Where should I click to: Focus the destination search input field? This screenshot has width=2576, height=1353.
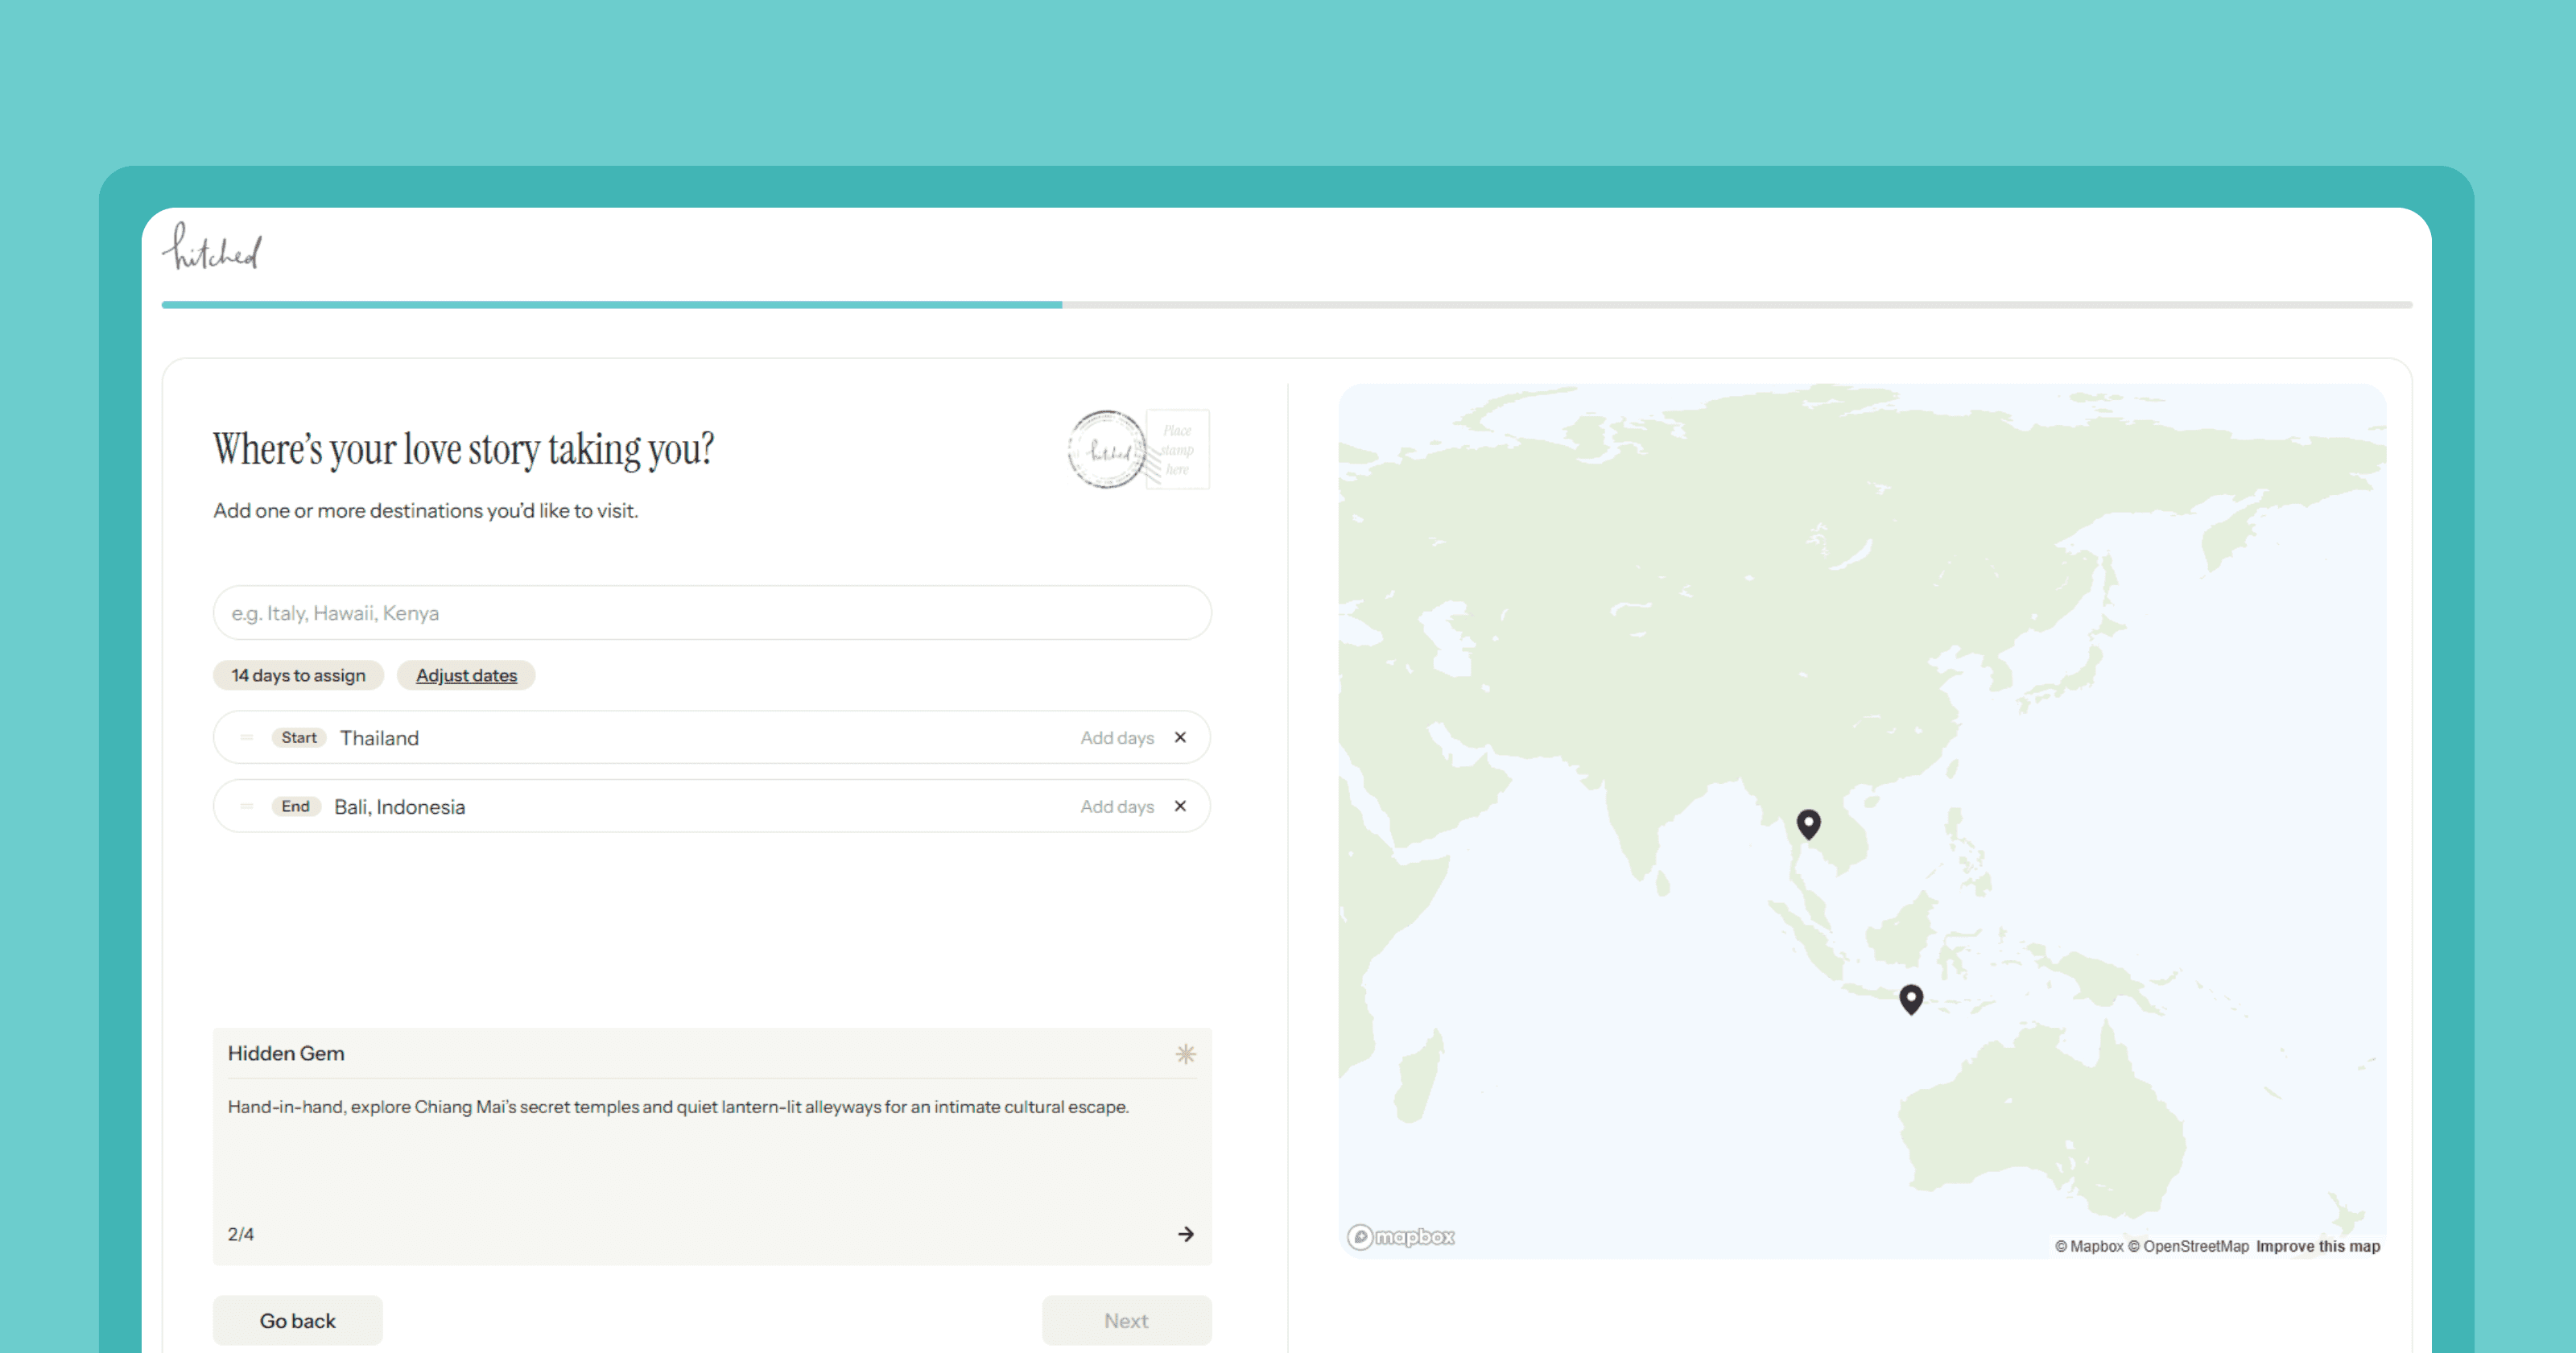711,613
